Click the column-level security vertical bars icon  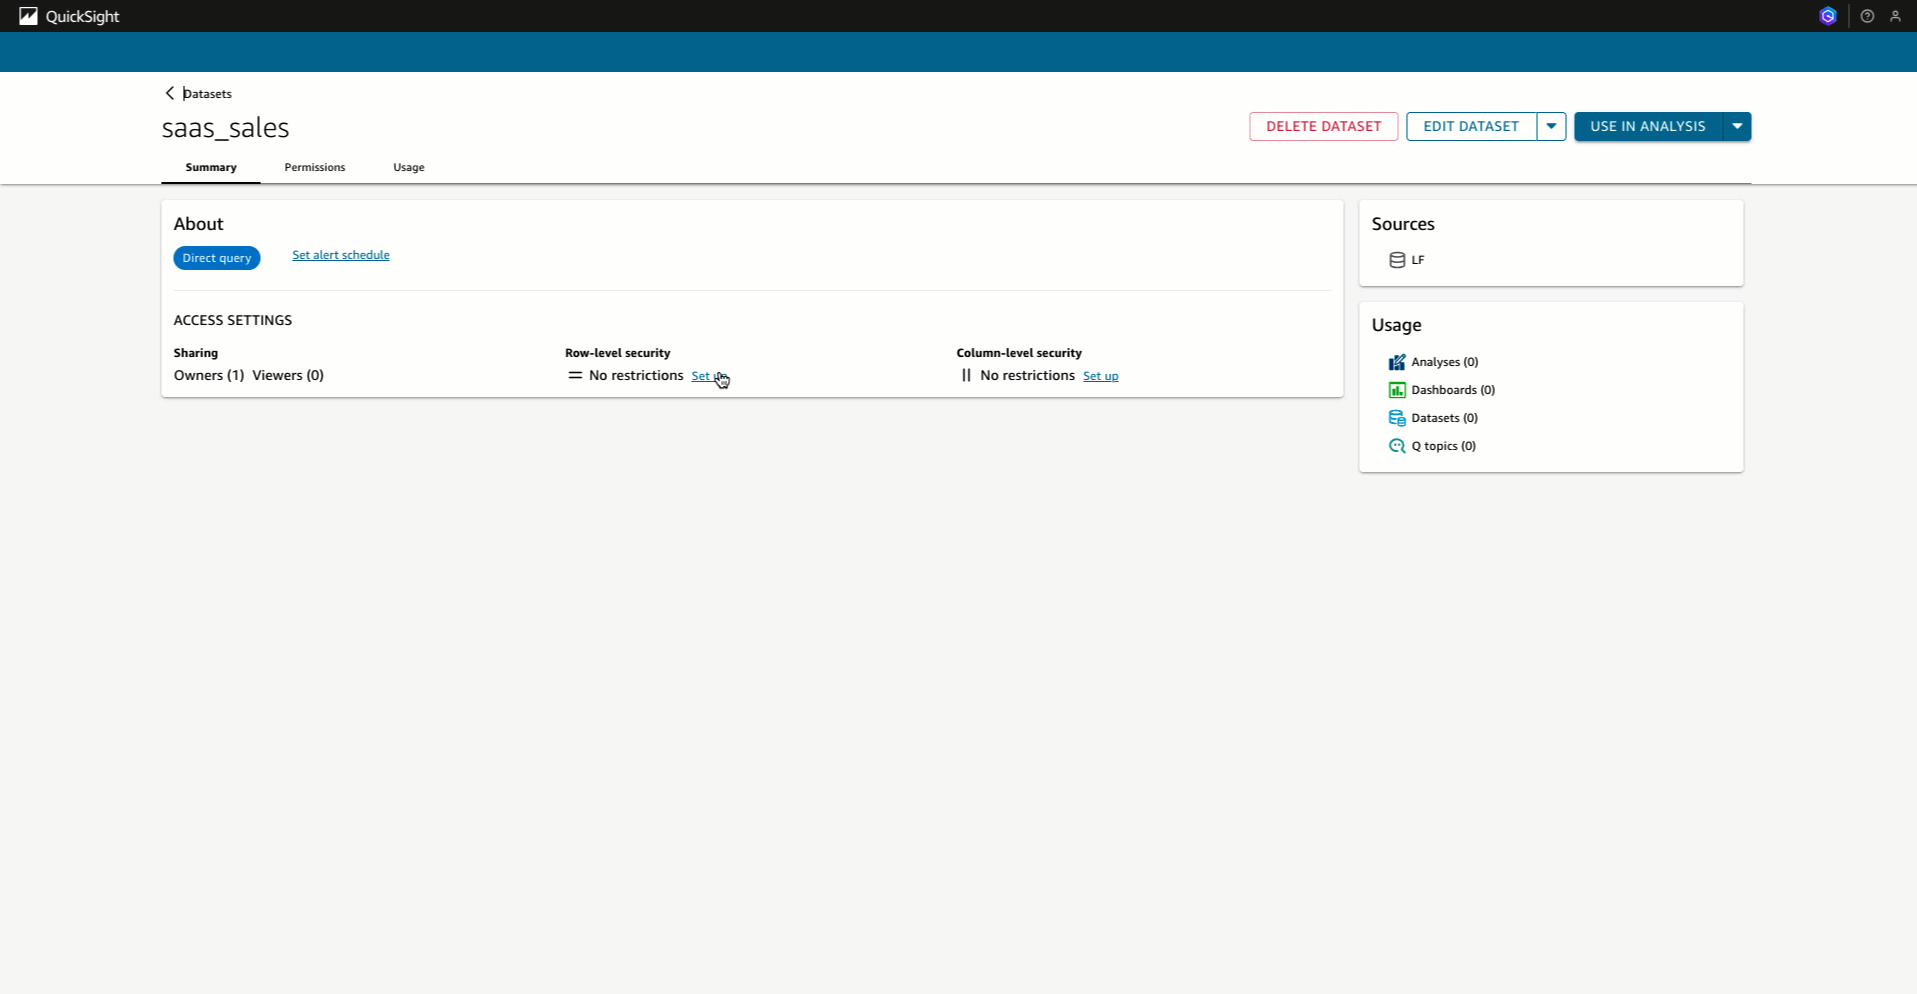tap(966, 375)
